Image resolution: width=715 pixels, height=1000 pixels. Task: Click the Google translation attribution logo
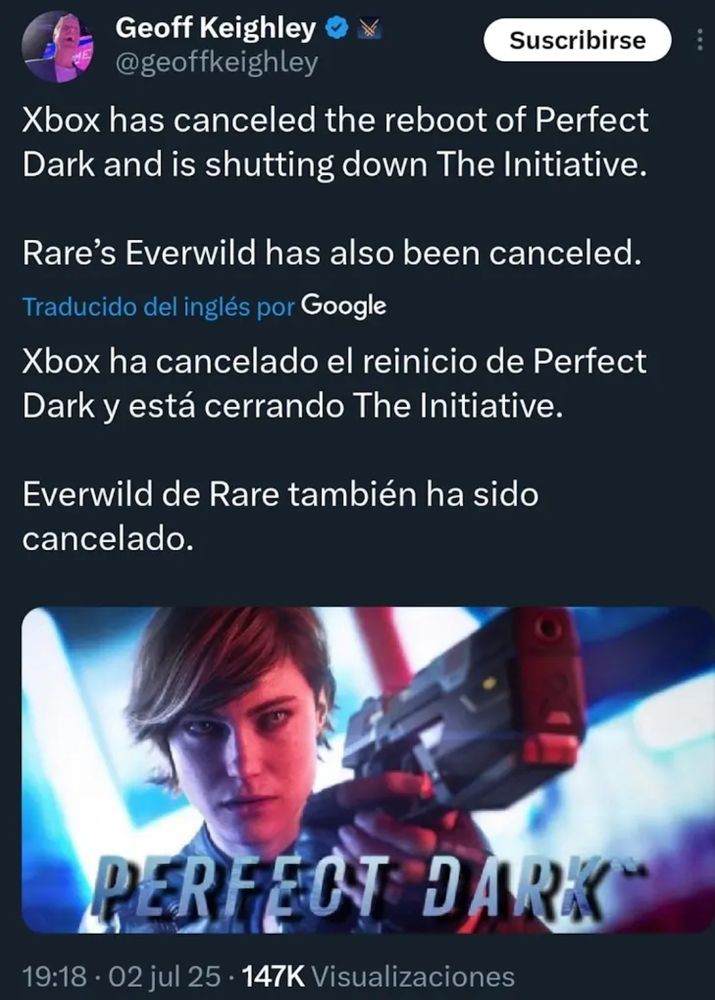343,306
